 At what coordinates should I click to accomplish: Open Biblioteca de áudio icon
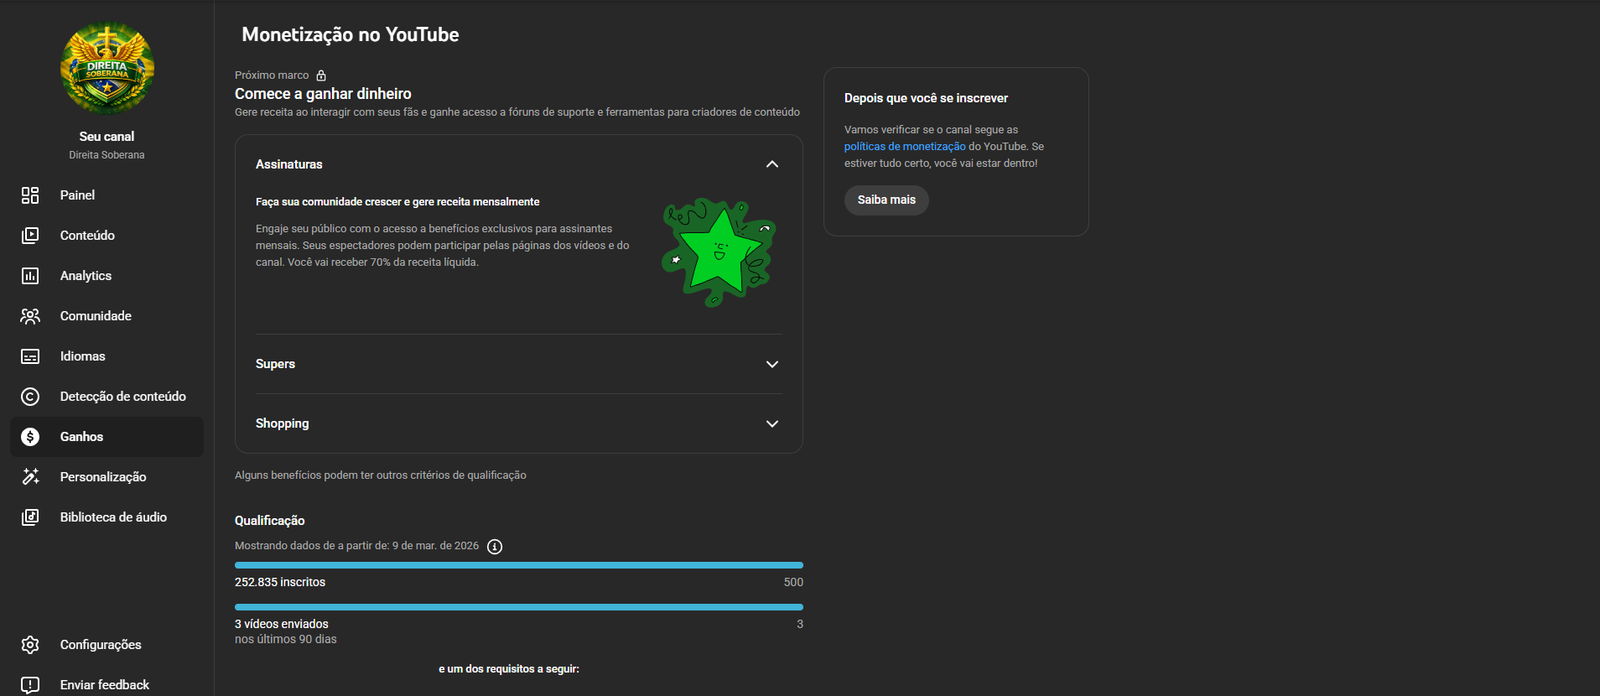coord(30,517)
